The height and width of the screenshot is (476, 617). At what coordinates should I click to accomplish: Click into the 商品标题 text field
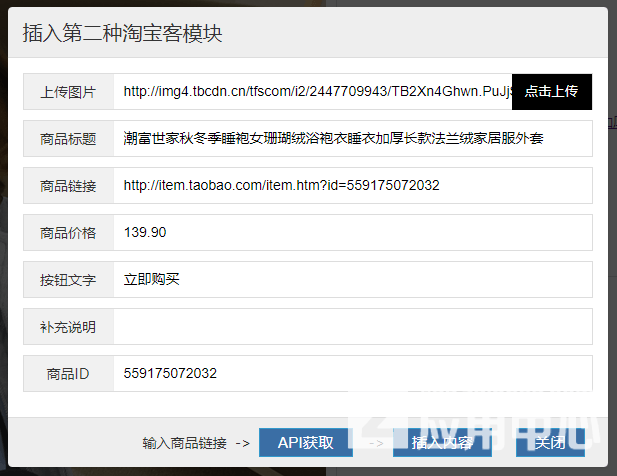coord(352,139)
